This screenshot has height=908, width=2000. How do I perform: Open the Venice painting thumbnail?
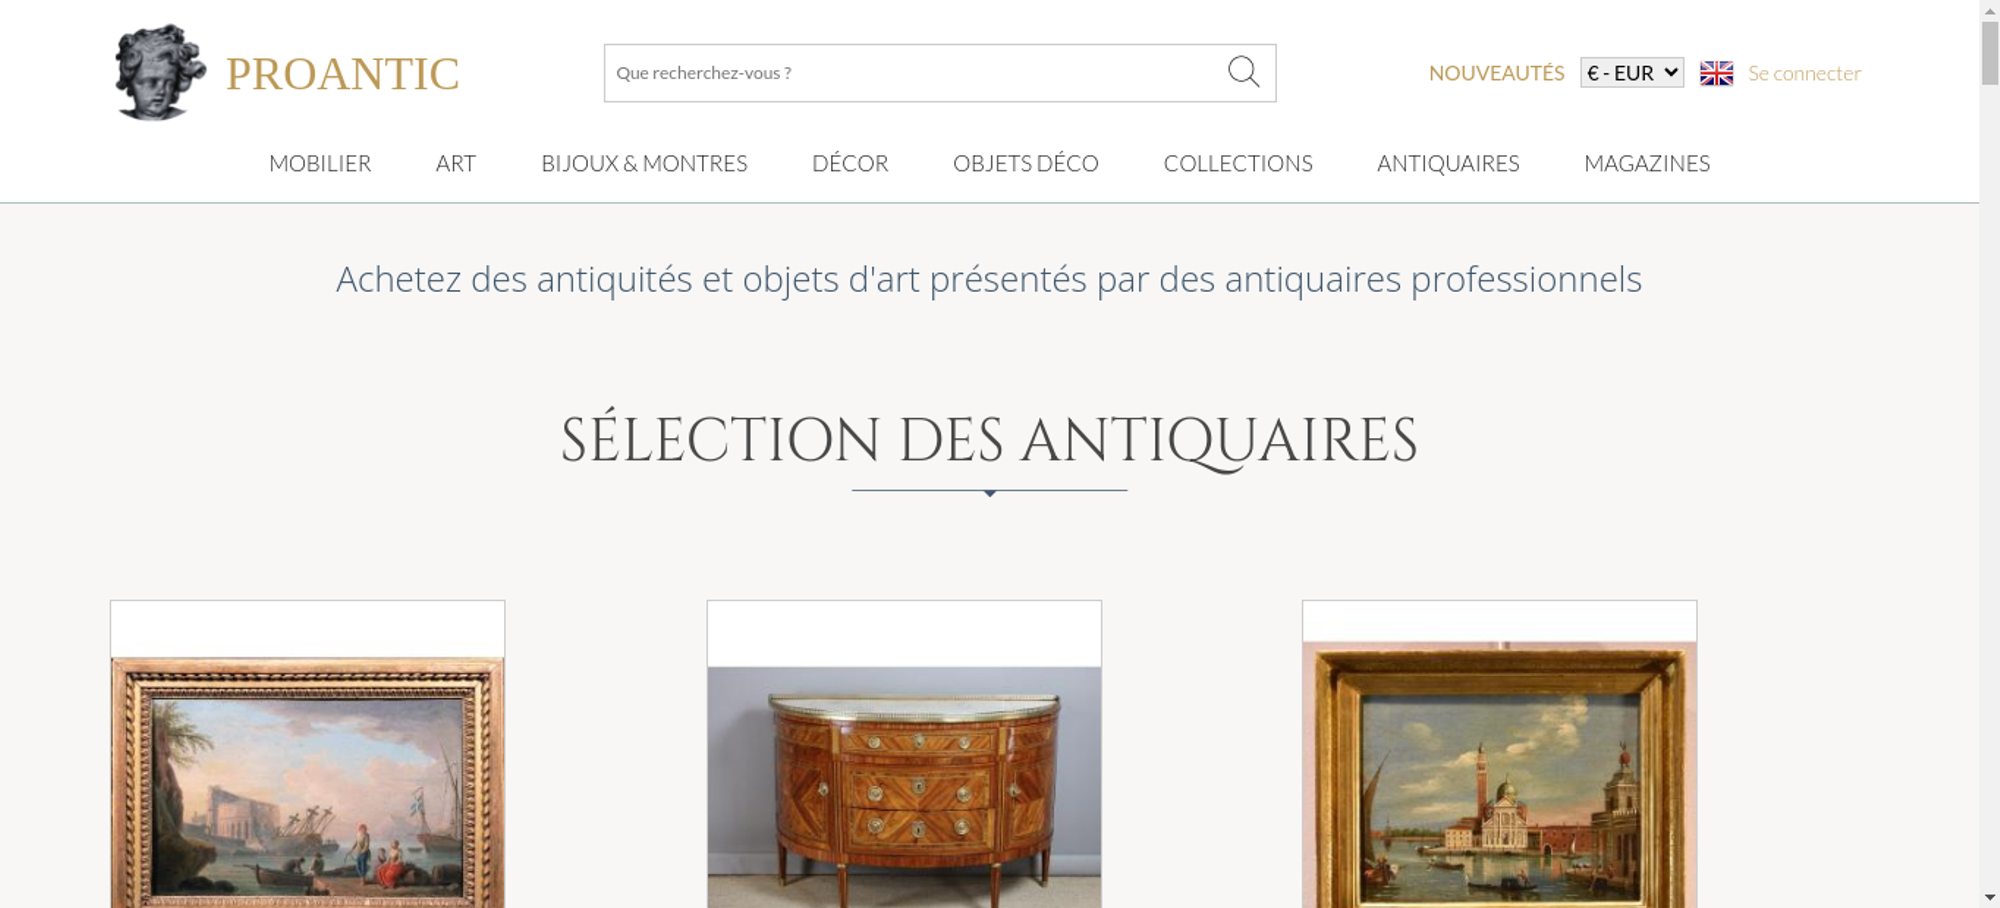(x=1499, y=775)
